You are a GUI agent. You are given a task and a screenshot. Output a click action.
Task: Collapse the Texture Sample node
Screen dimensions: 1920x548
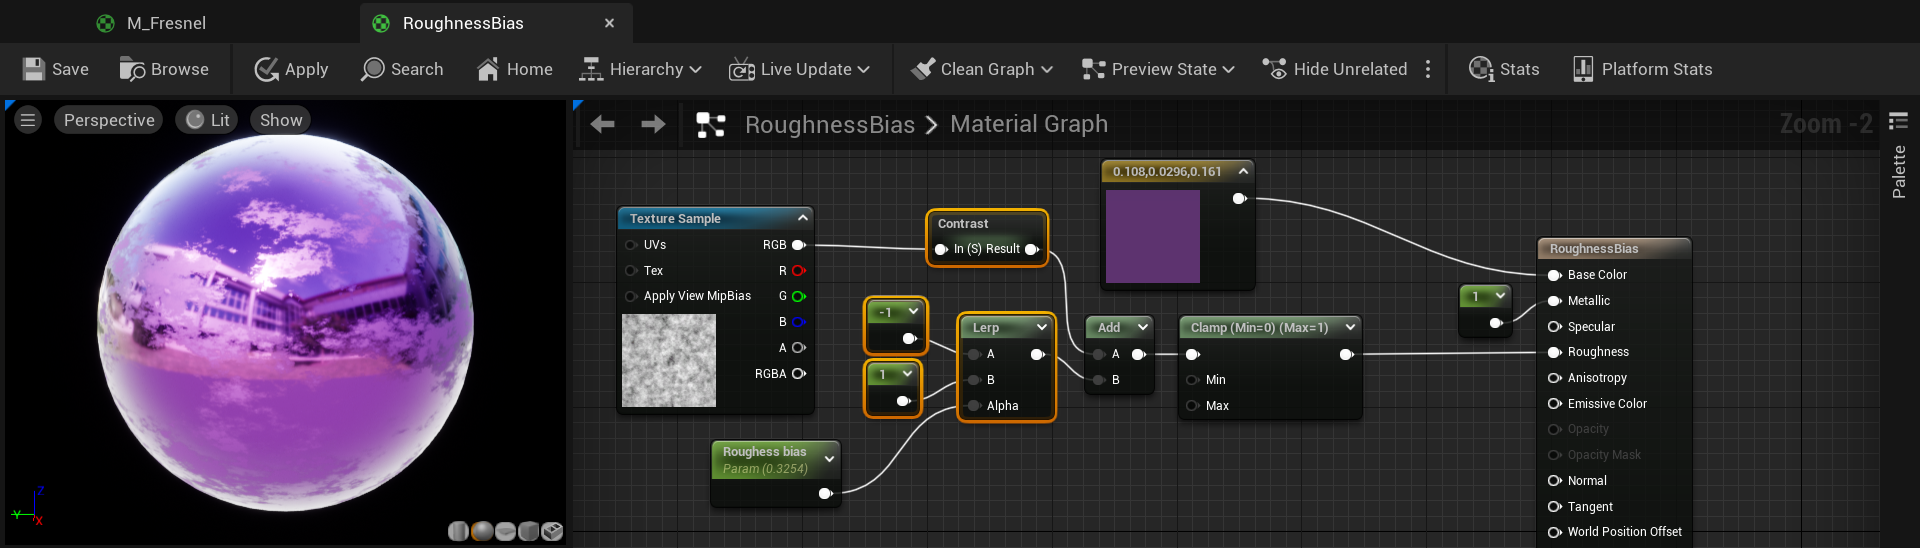pos(802,218)
